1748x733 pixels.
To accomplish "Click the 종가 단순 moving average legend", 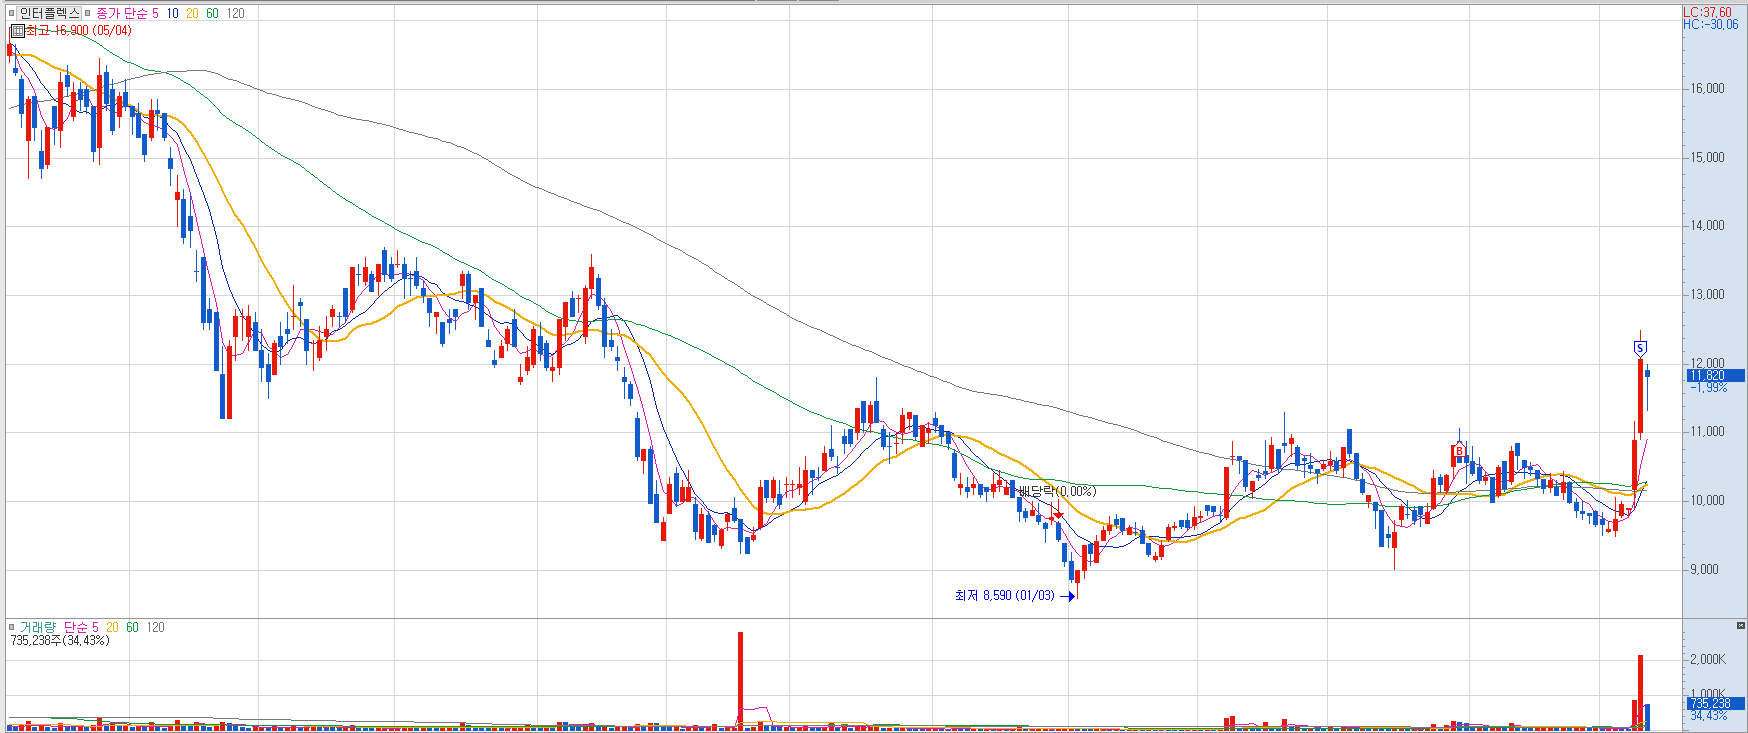I will click(120, 13).
